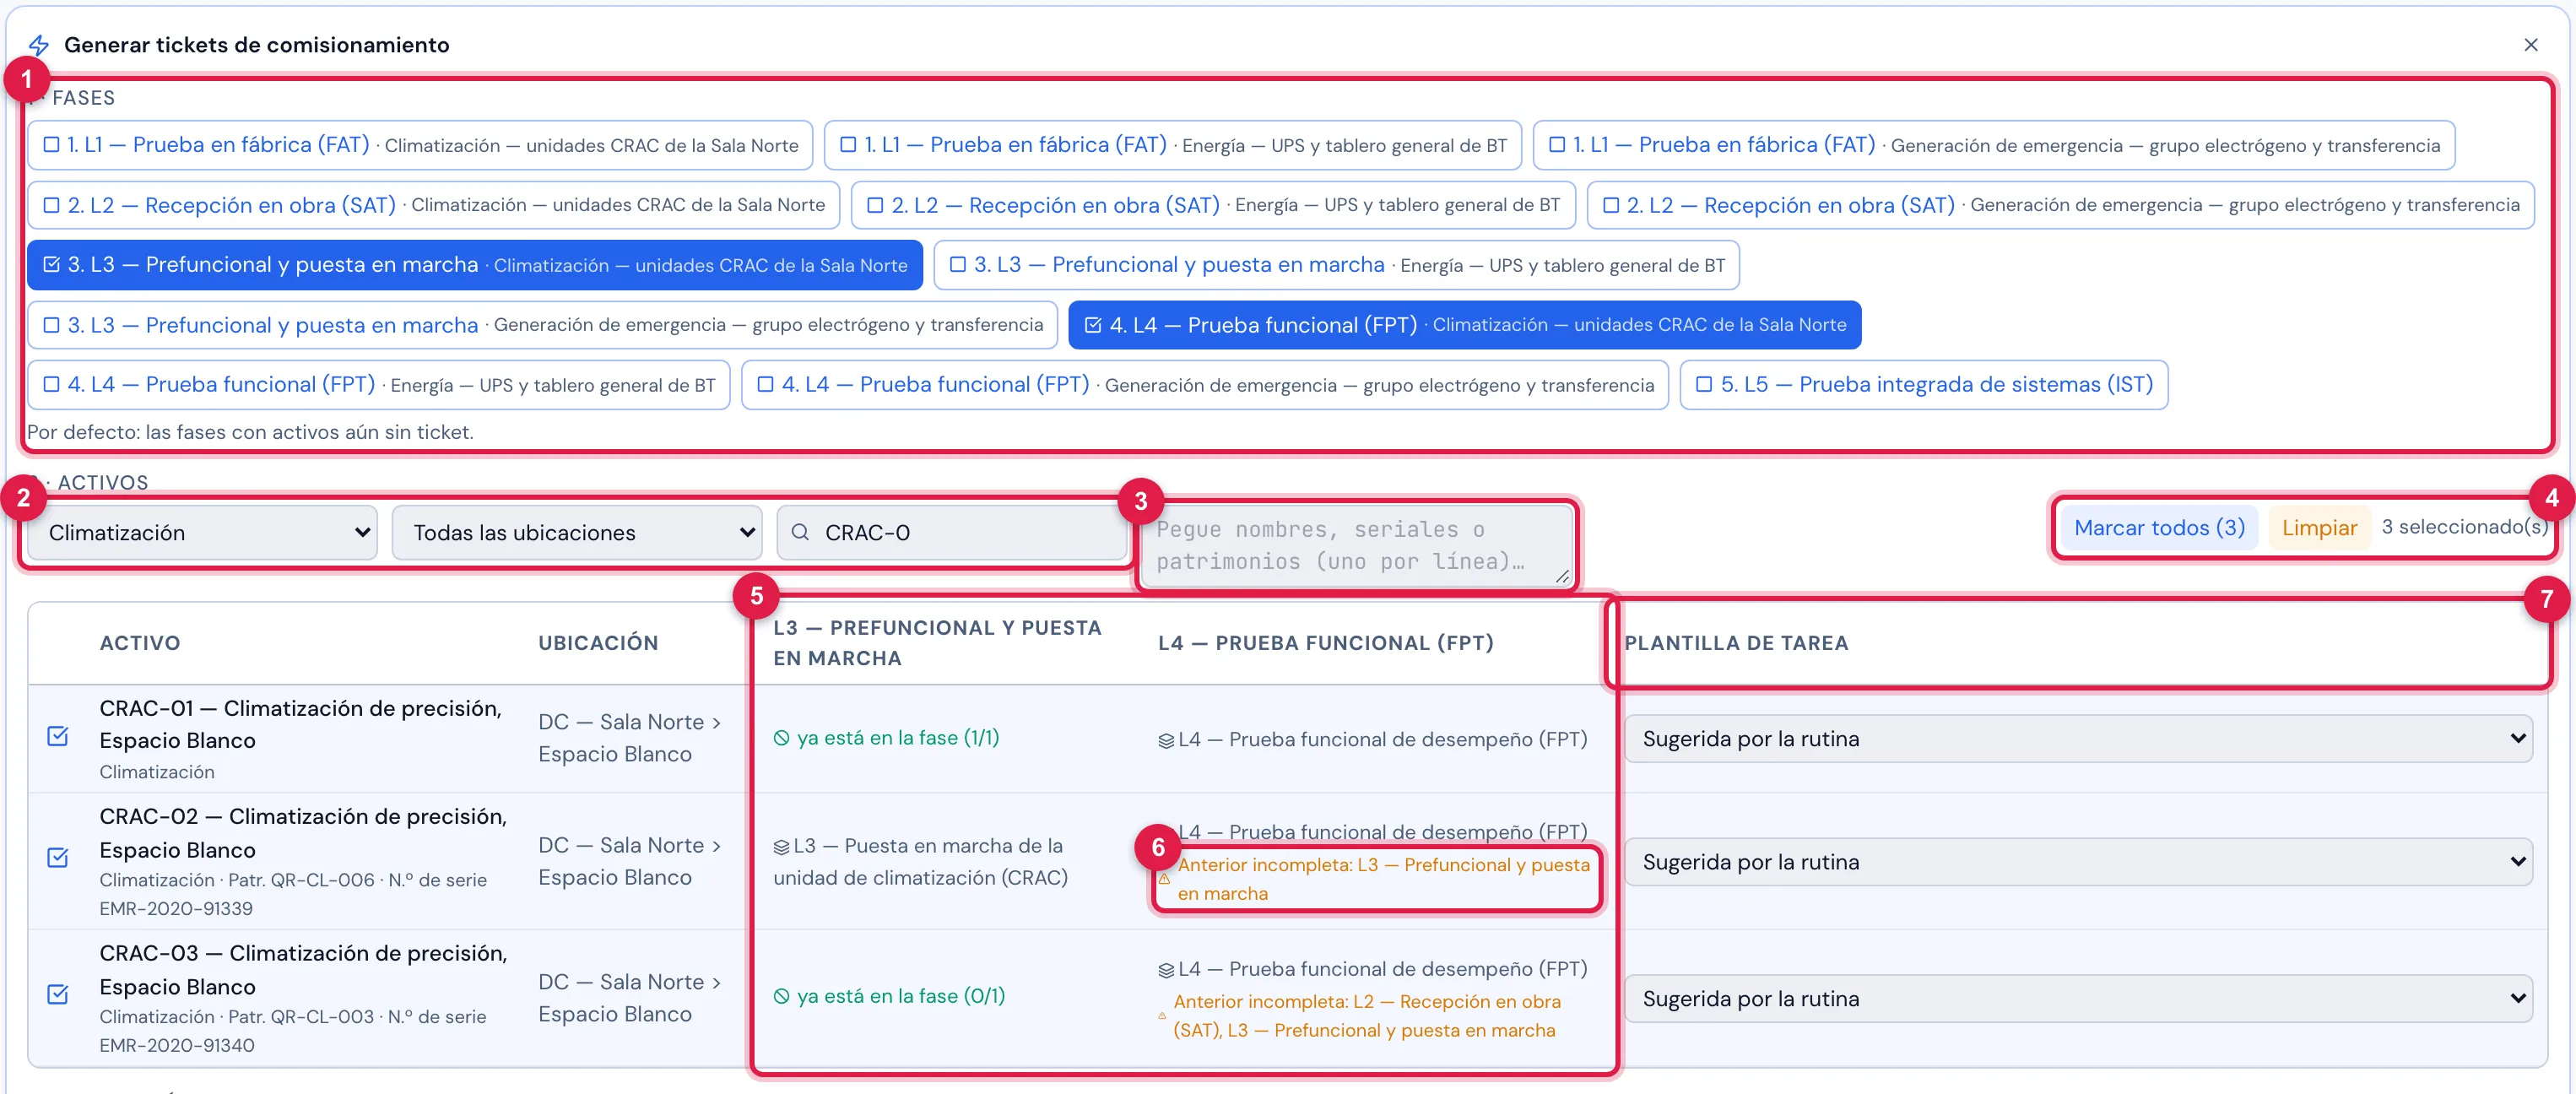Click the green prohibited icon in CRAC-03 row
2576x1094 pixels.
(x=781, y=996)
